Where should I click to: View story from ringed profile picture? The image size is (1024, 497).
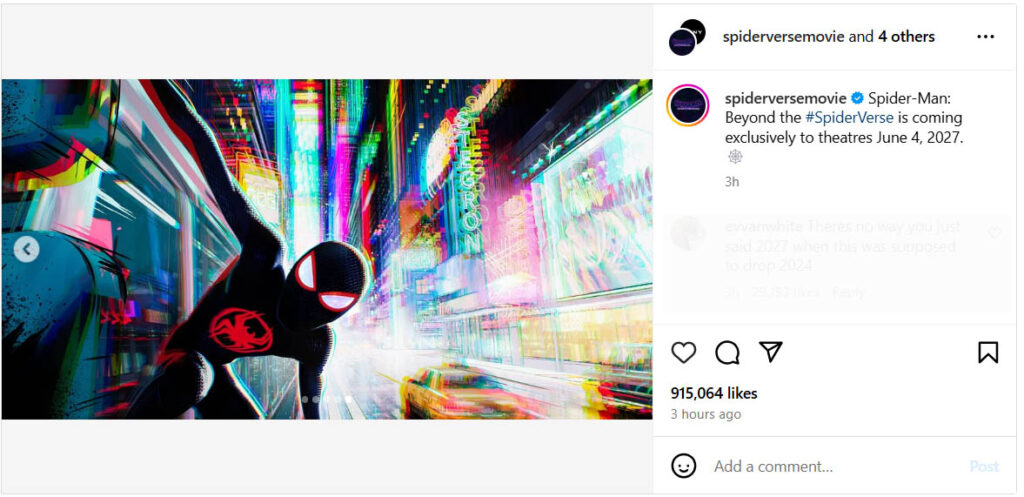pos(688,105)
